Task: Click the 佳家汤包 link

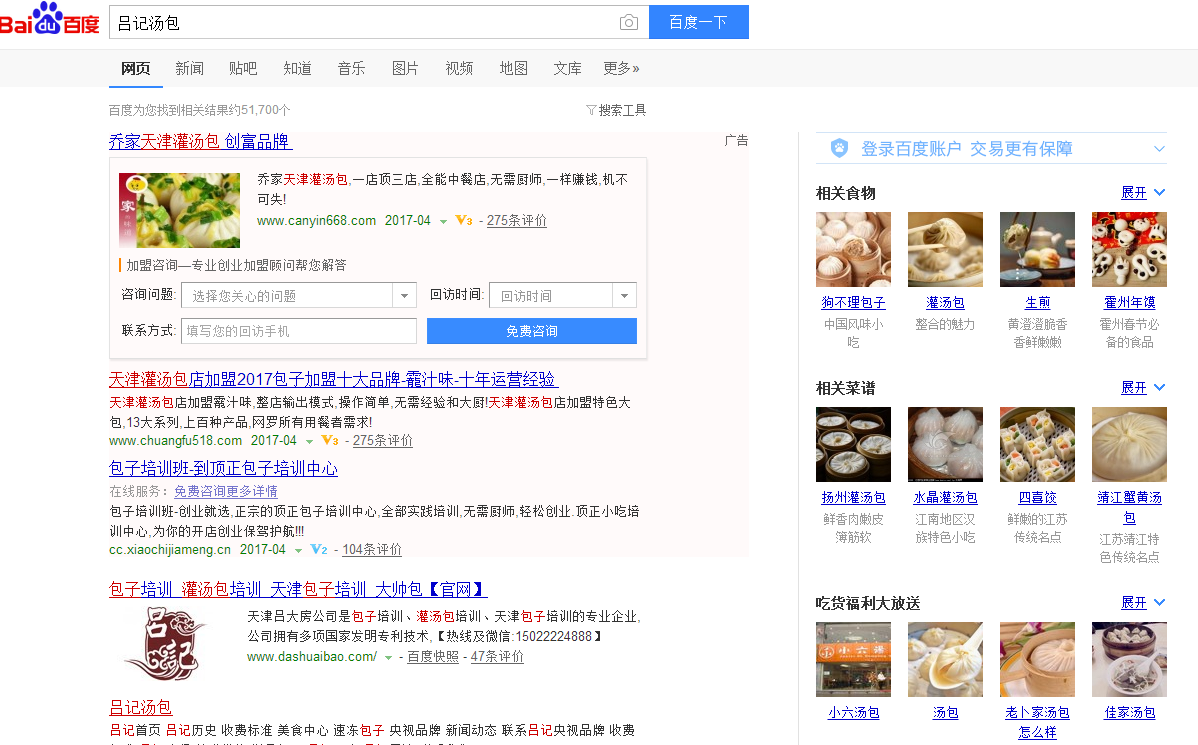Action: pos(1129,712)
